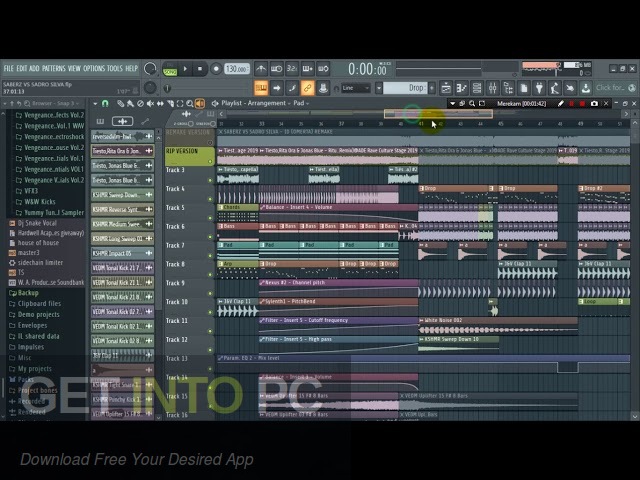Open the Line snap dropdown

(356, 88)
